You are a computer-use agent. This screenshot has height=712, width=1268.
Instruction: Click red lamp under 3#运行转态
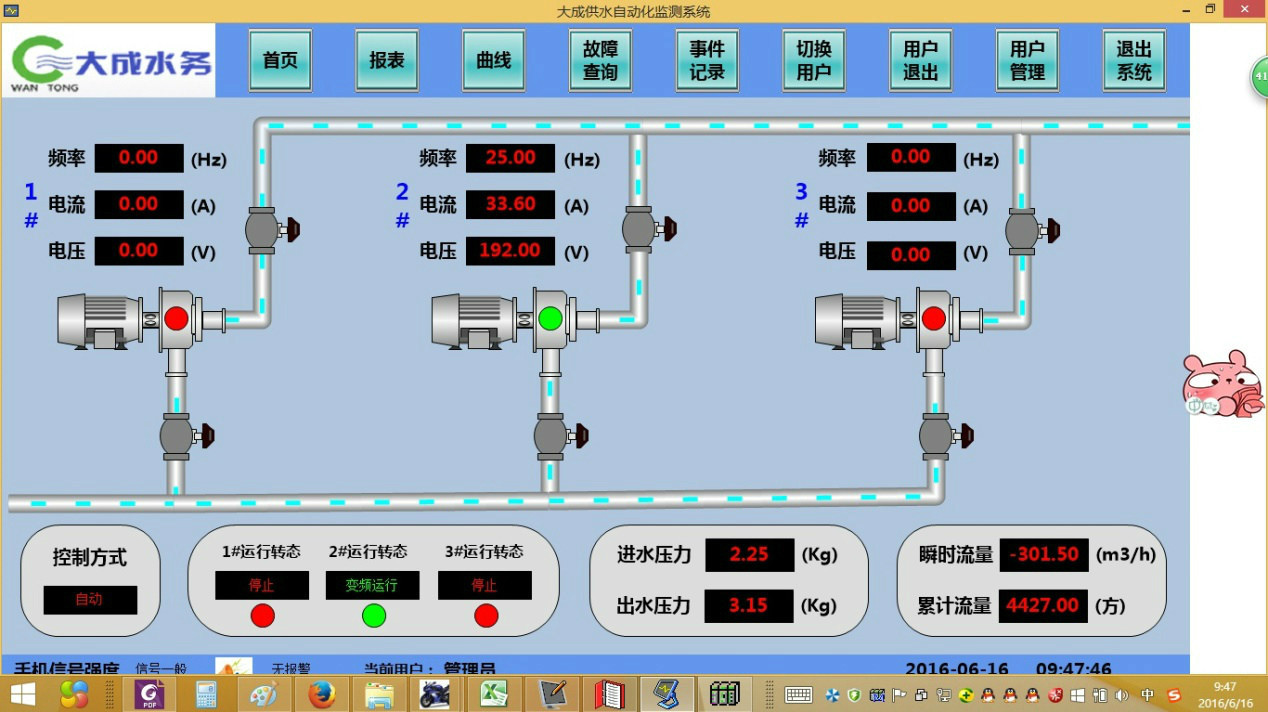485,615
